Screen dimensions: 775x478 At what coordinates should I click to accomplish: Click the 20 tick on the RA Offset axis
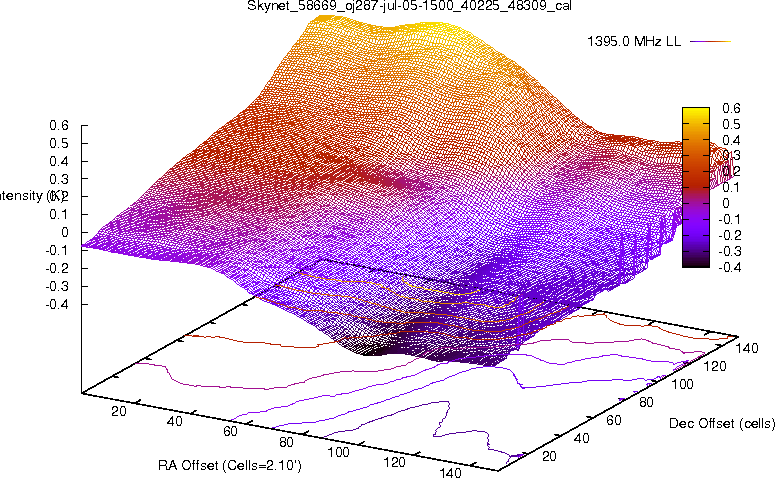pos(119,410)
